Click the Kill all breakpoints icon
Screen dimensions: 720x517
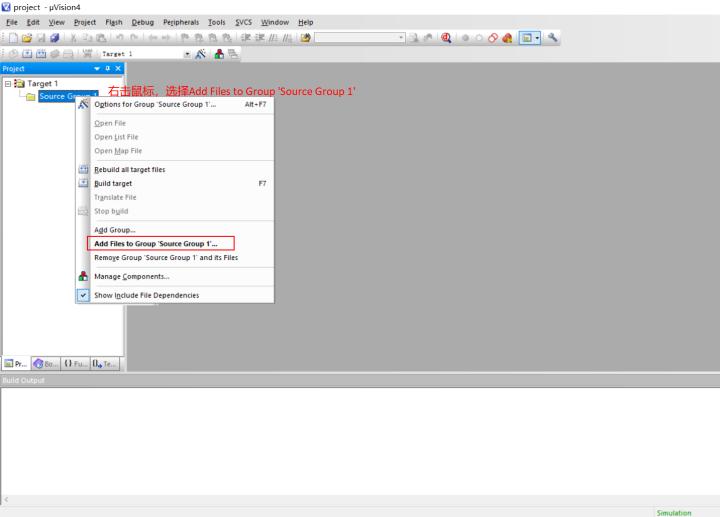coord(507,38)
